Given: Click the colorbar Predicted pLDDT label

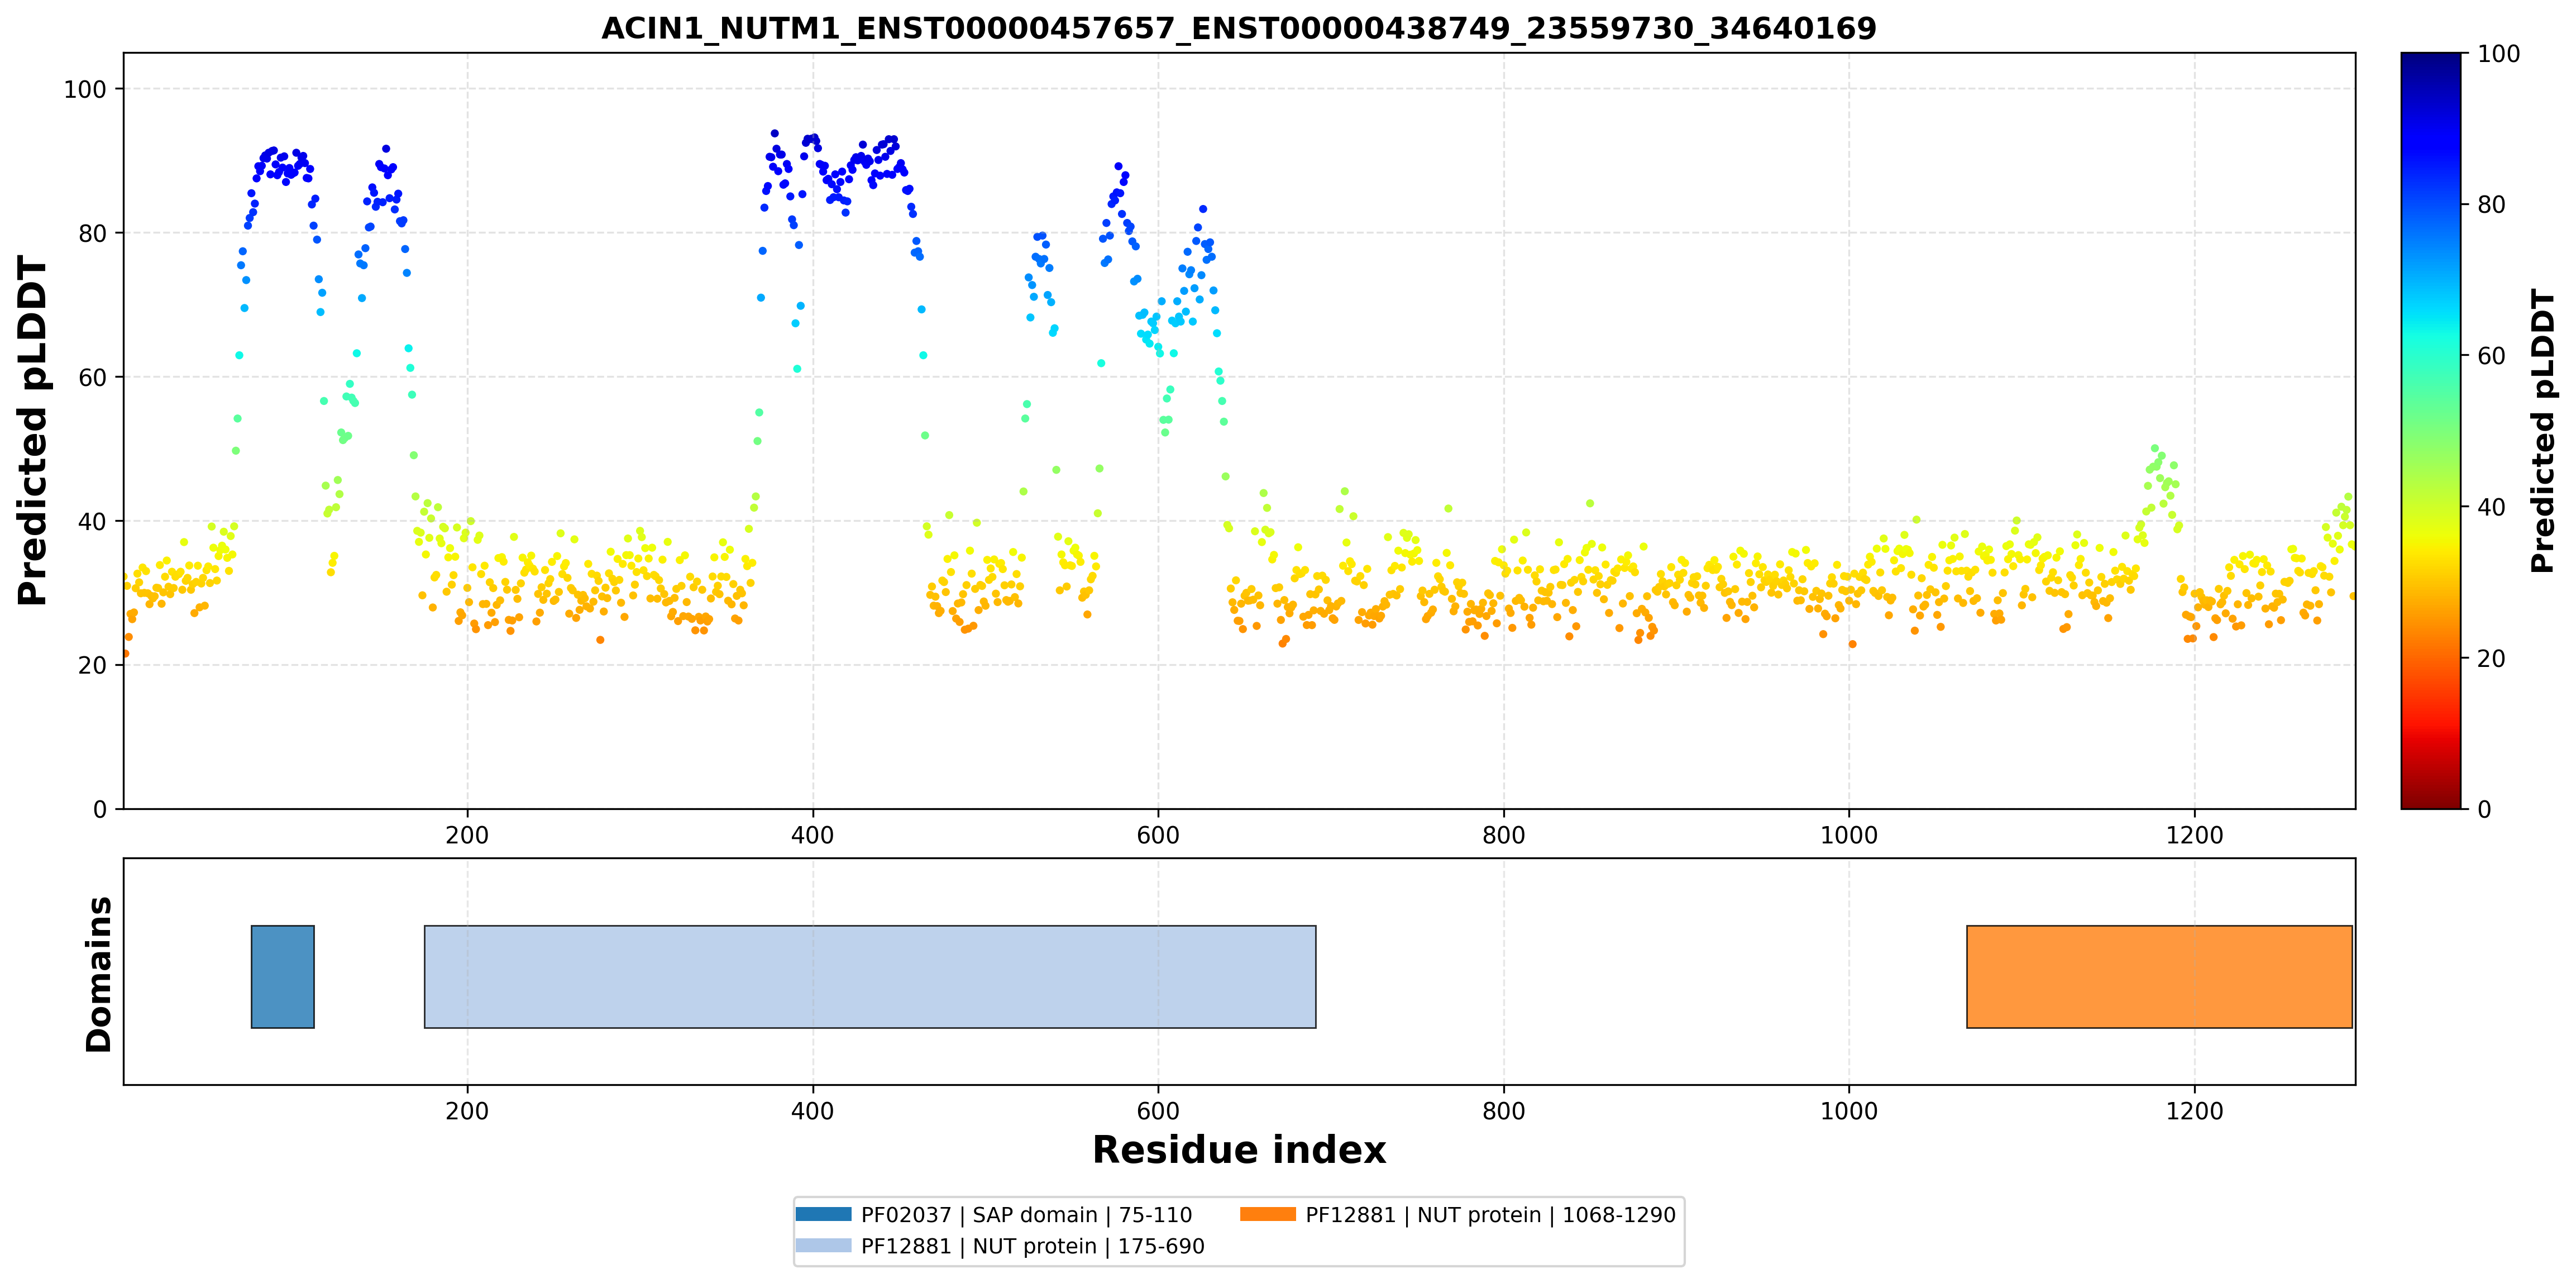Looking at the screenshot, I should tap(2541, 431).
